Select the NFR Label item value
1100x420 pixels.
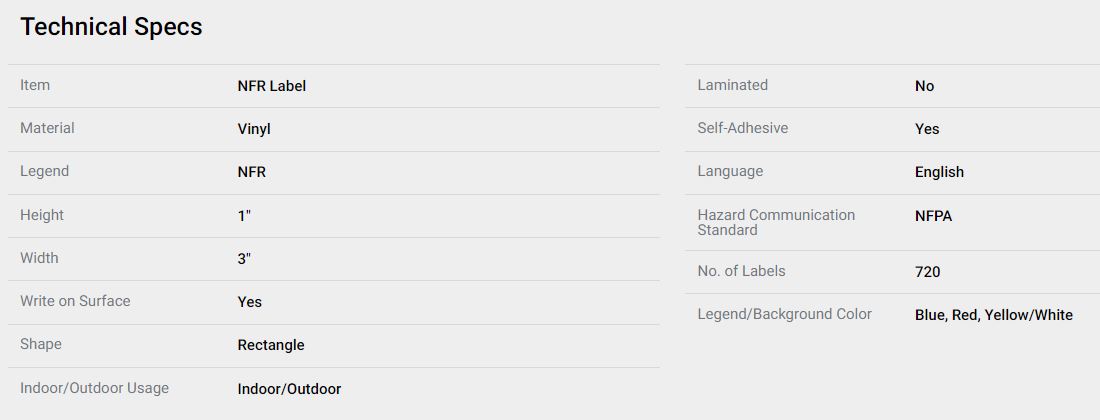click(x=271, y=86)
